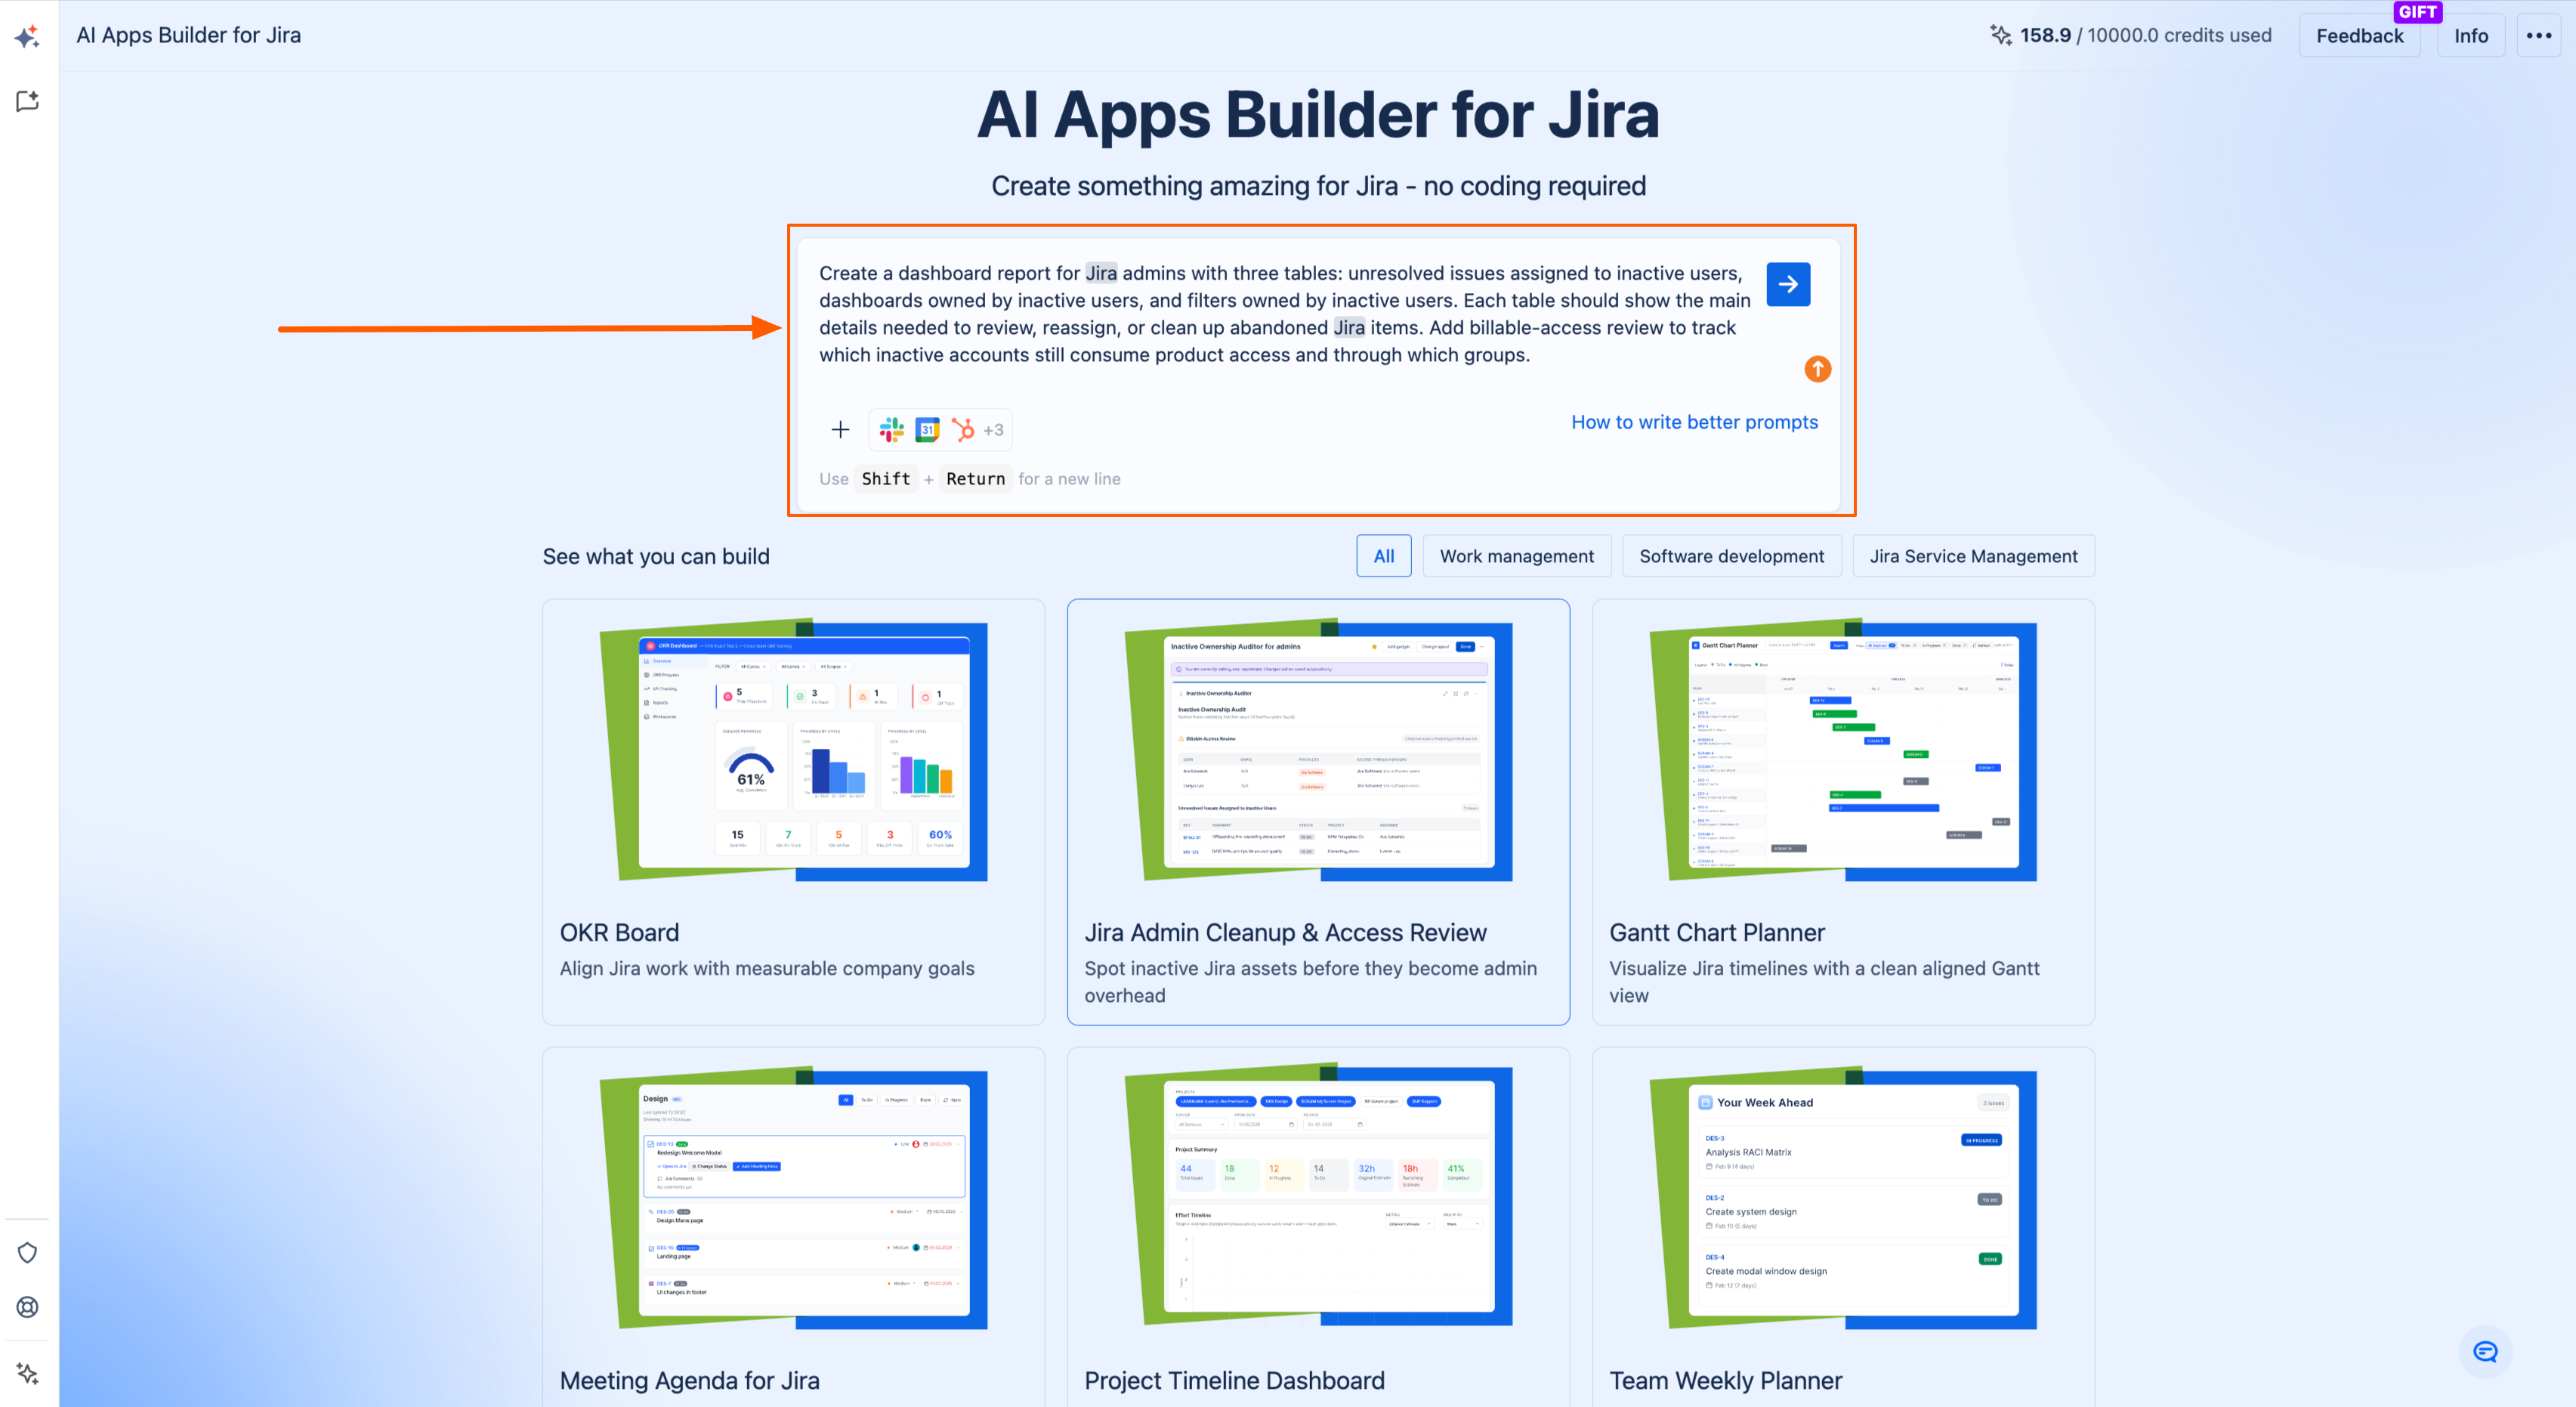Switch to Software development filter
Screen dimensions: 2576x1407
click(x=1732, y=556)
